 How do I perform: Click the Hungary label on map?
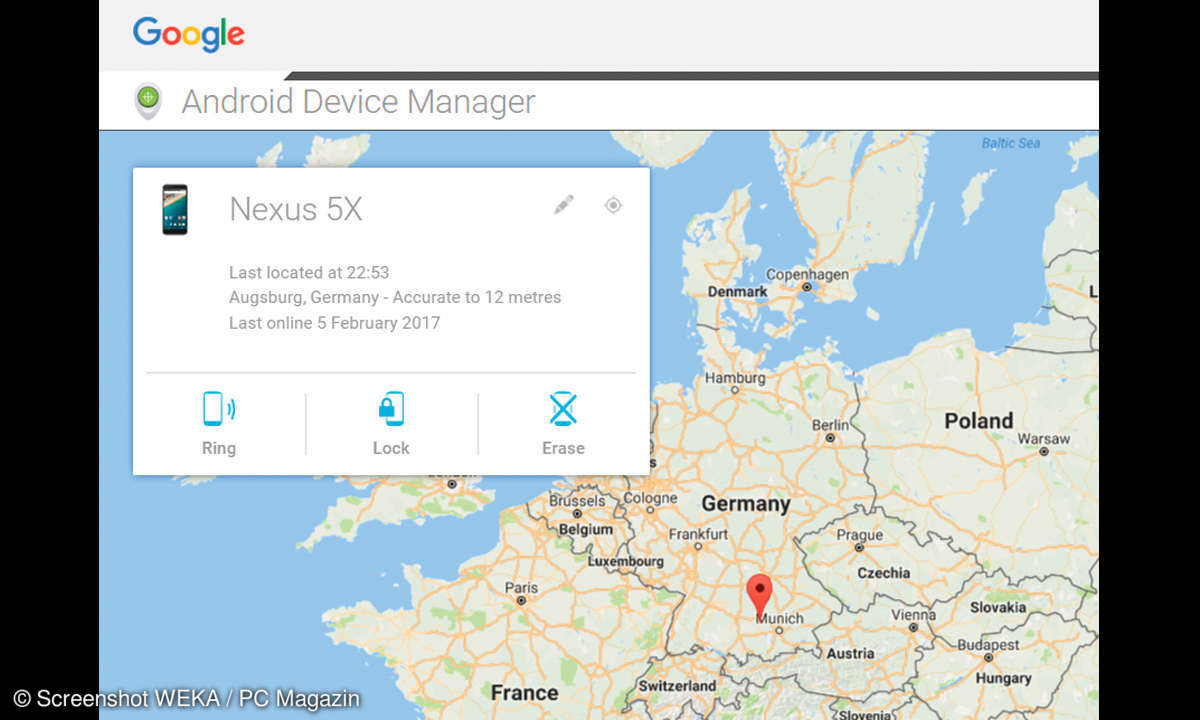point(1003,678)
